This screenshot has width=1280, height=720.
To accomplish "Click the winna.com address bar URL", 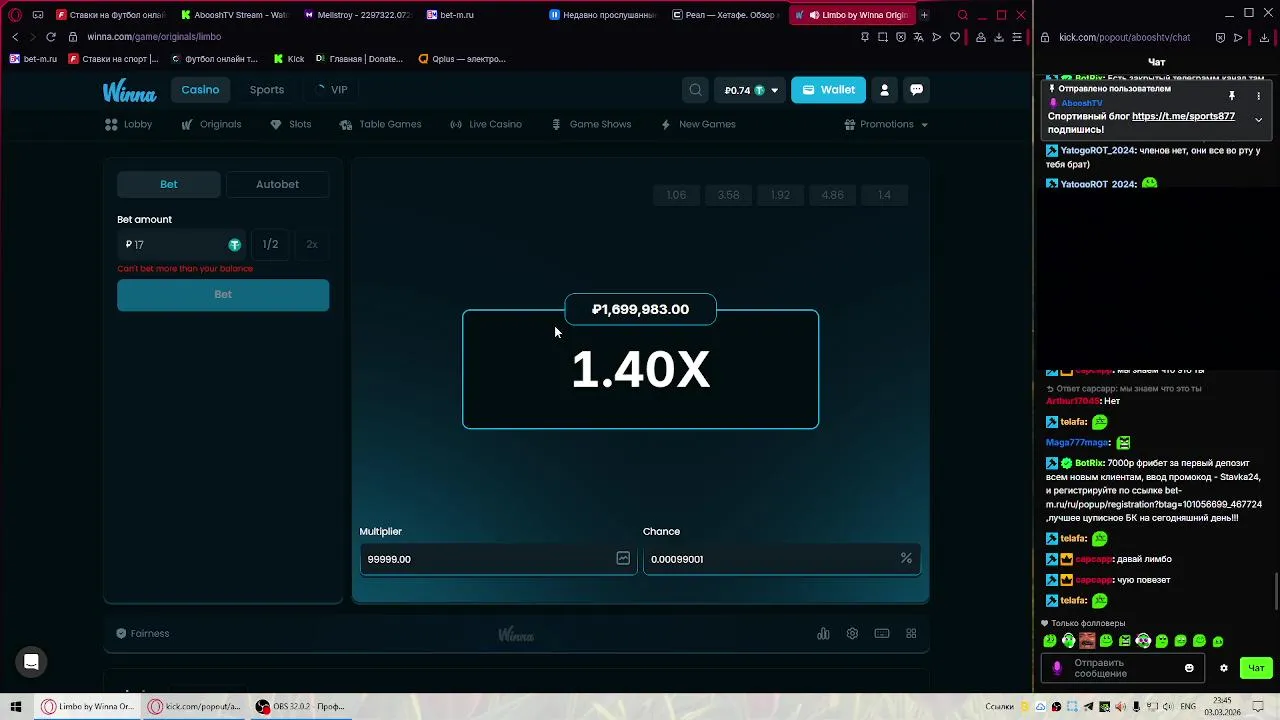I will [154, 37].
